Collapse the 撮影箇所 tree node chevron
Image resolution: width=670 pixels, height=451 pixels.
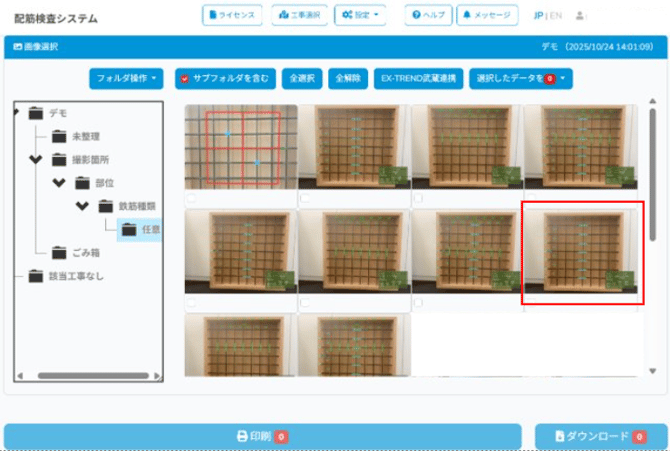pos(36,159)
